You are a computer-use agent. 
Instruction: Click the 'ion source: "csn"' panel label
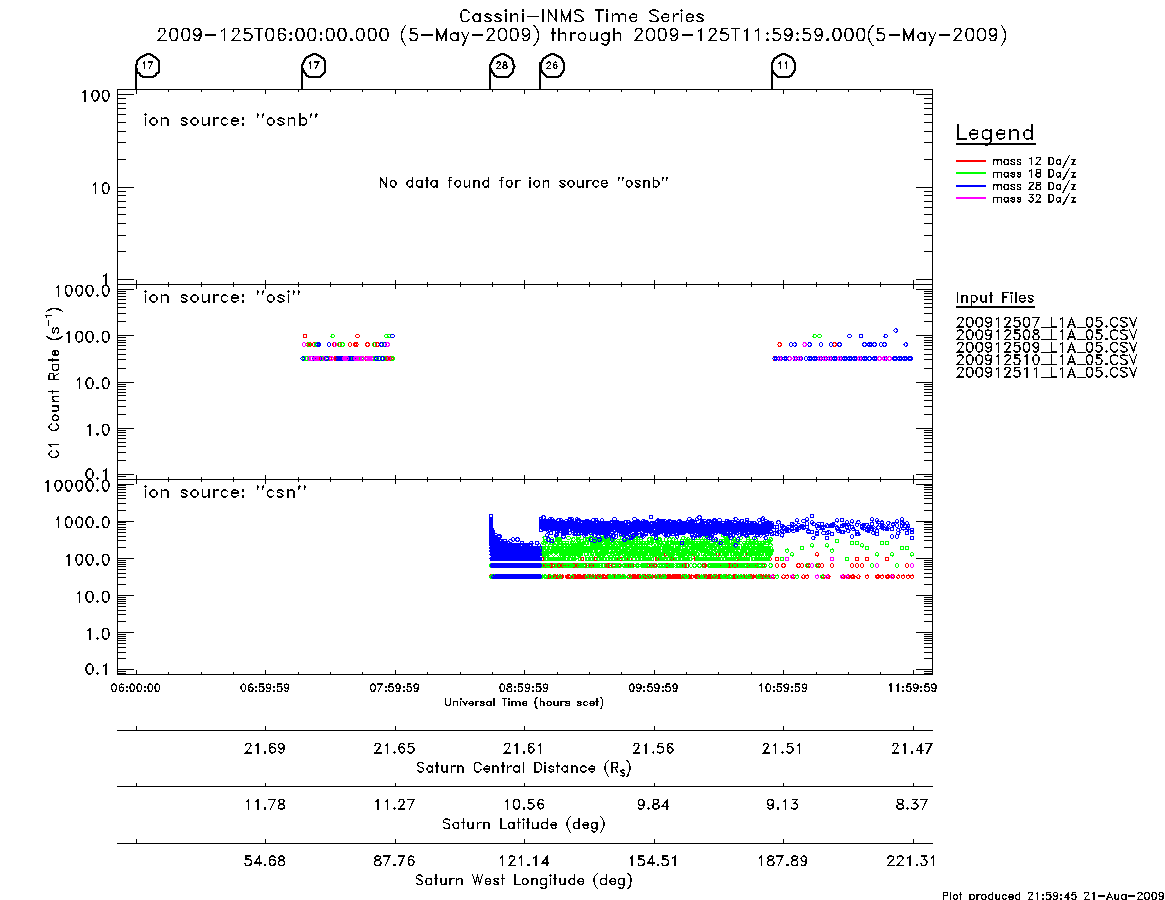coord(225,492)
